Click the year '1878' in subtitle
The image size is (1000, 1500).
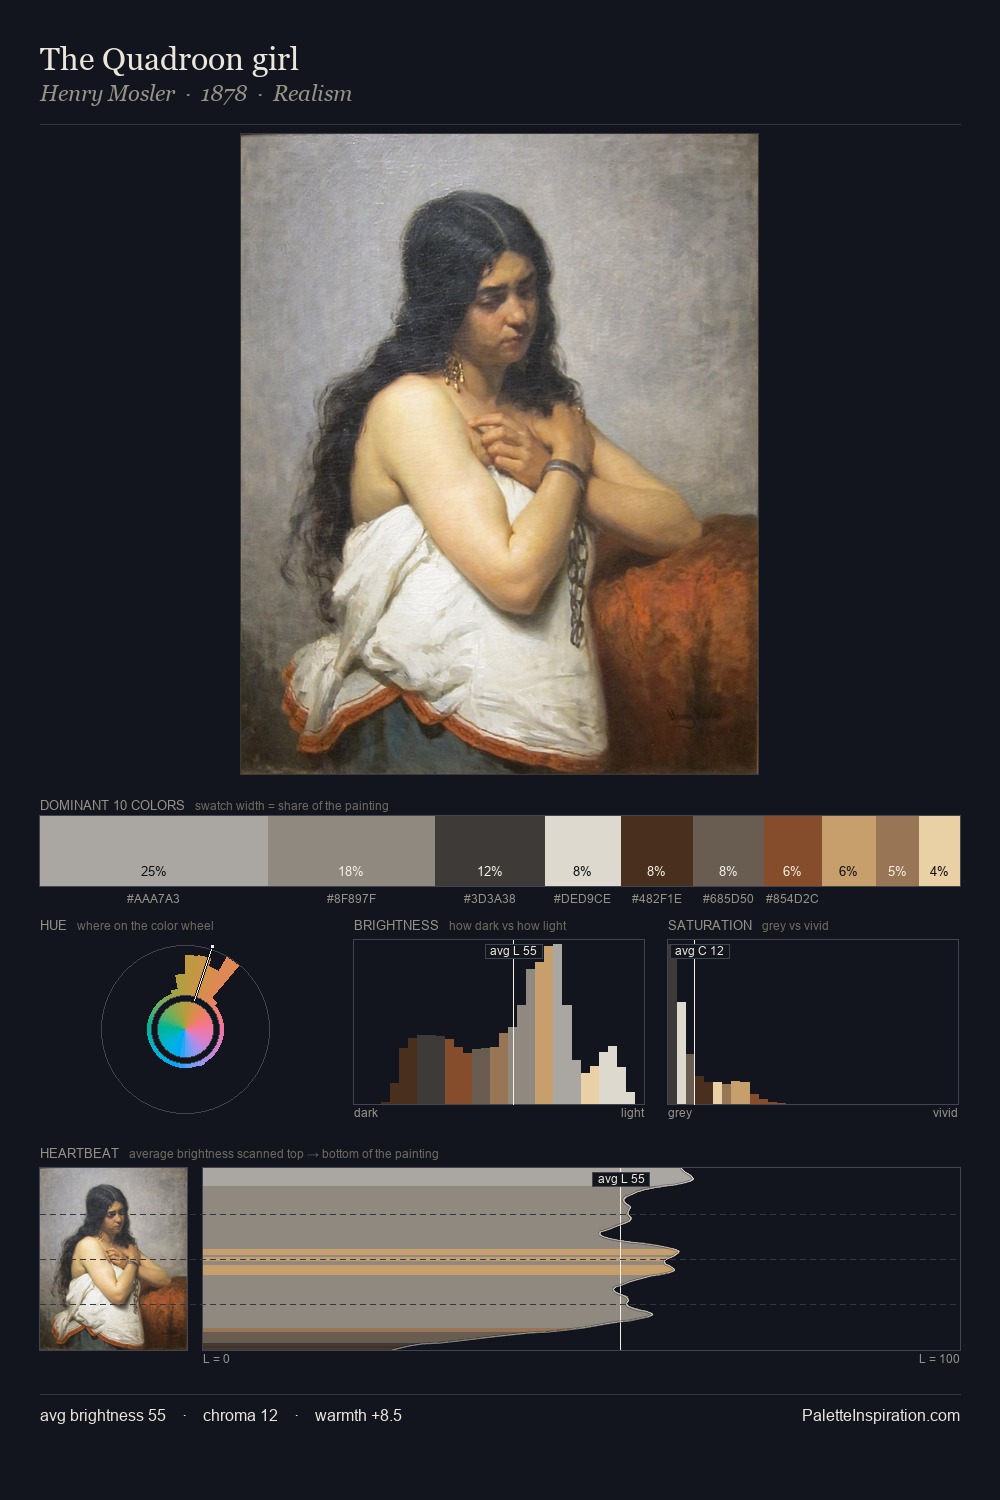point(224,94)
